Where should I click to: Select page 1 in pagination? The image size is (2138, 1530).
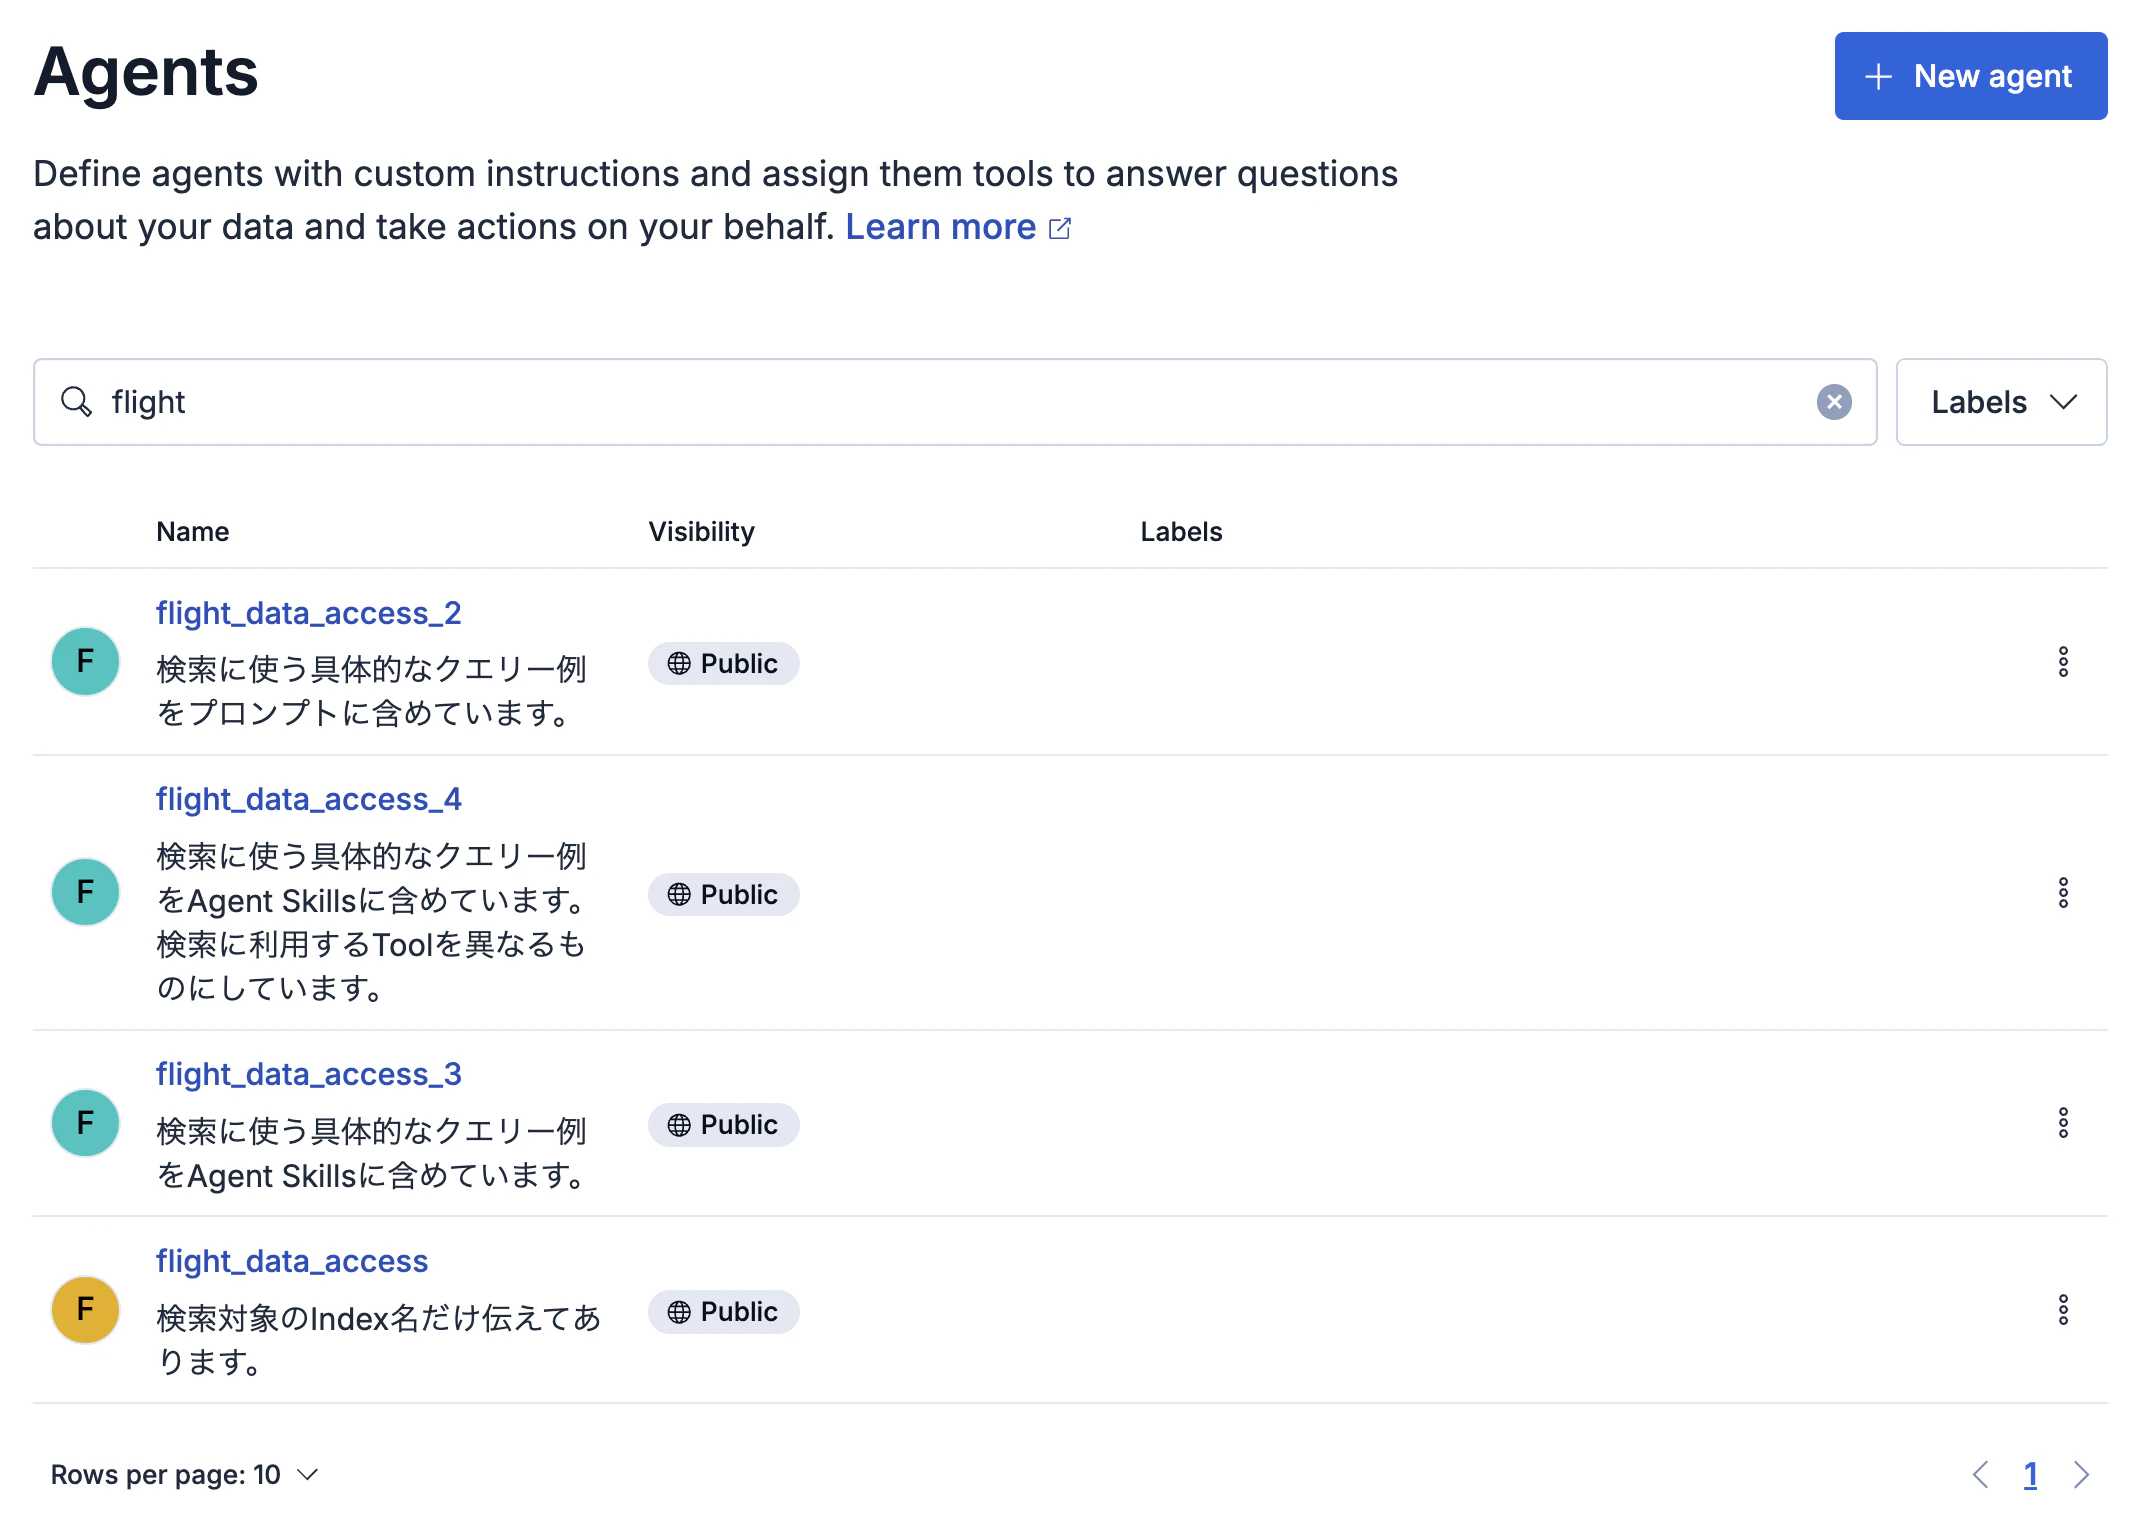(2030, 1475)
